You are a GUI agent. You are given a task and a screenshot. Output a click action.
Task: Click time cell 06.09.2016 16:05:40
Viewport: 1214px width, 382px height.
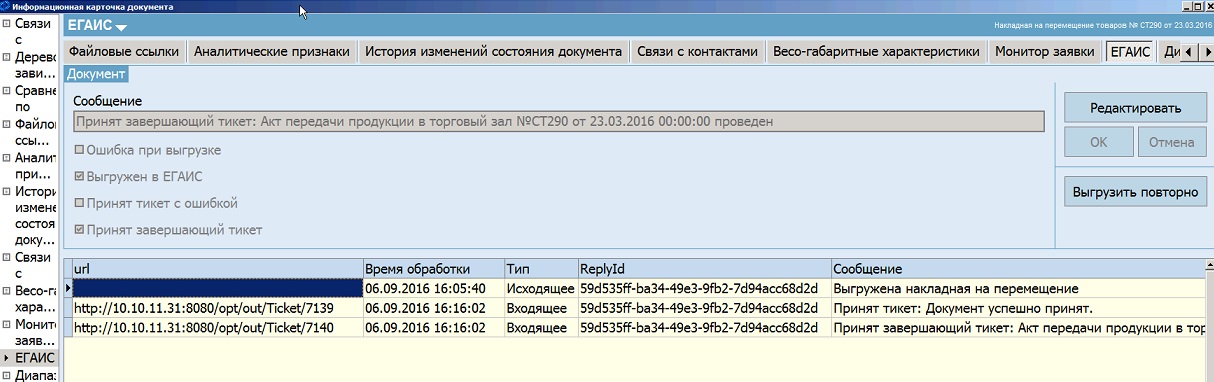tap(433, 288)
